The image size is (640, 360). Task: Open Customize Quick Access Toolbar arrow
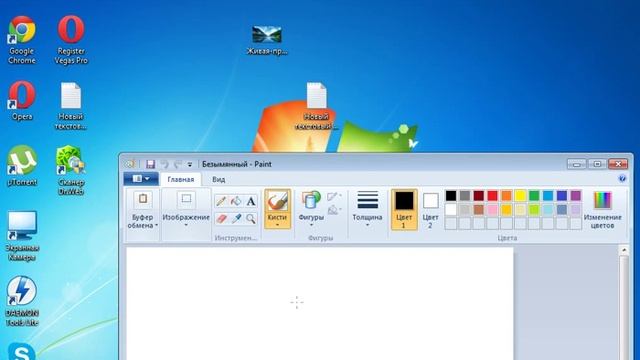pyautogui.click(x=190, y=164)
